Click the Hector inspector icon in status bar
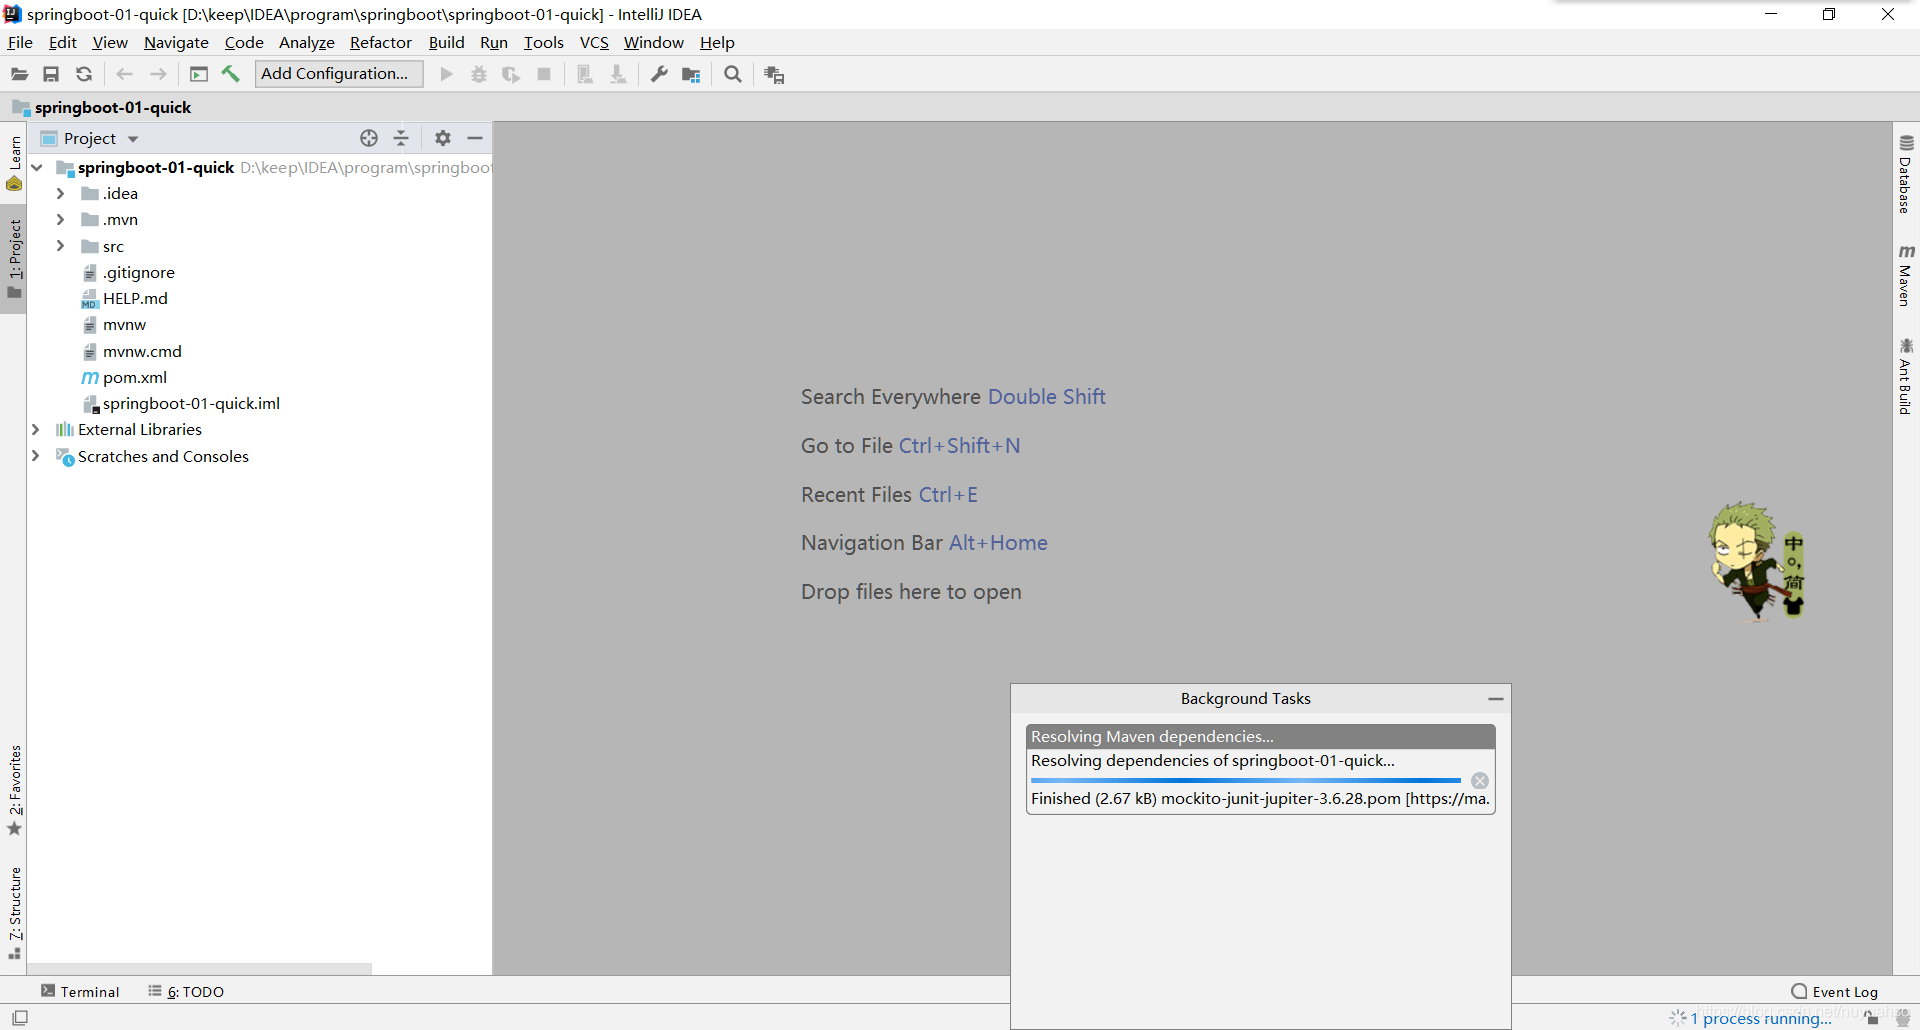Image resolution: width=1920 pixels, height=1030 pixels. coord(1903,1017)
